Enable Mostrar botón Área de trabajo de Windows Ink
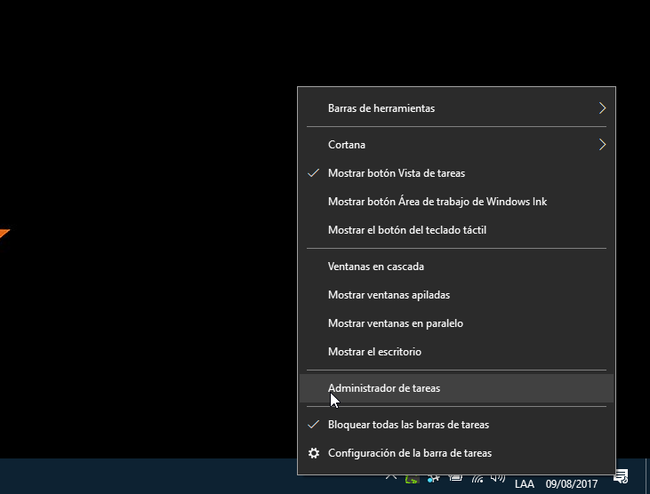Screen dimensions: 650x494 click(x=437, y=201)
